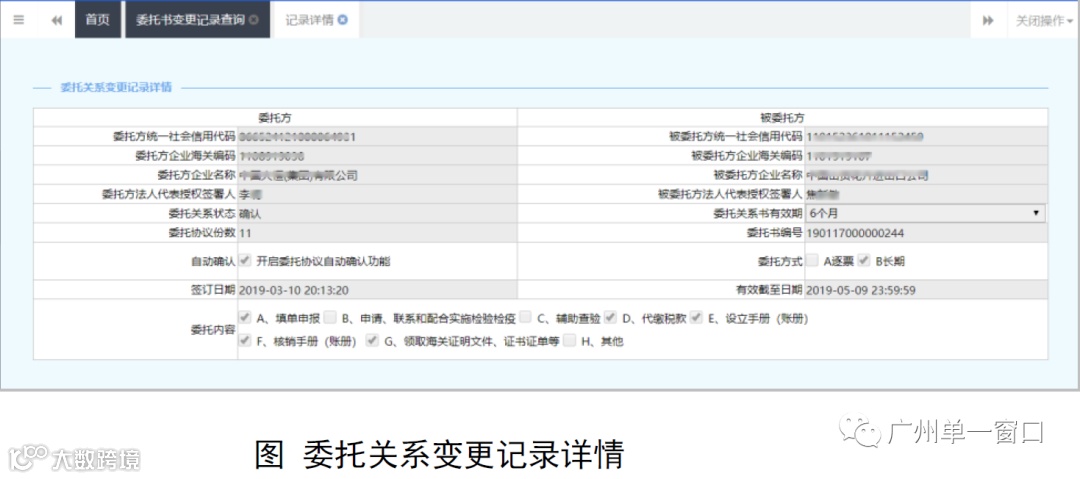Click the 委托方企业名称 field
Screen dimensions: 1080x479
(x=377, y=175)
